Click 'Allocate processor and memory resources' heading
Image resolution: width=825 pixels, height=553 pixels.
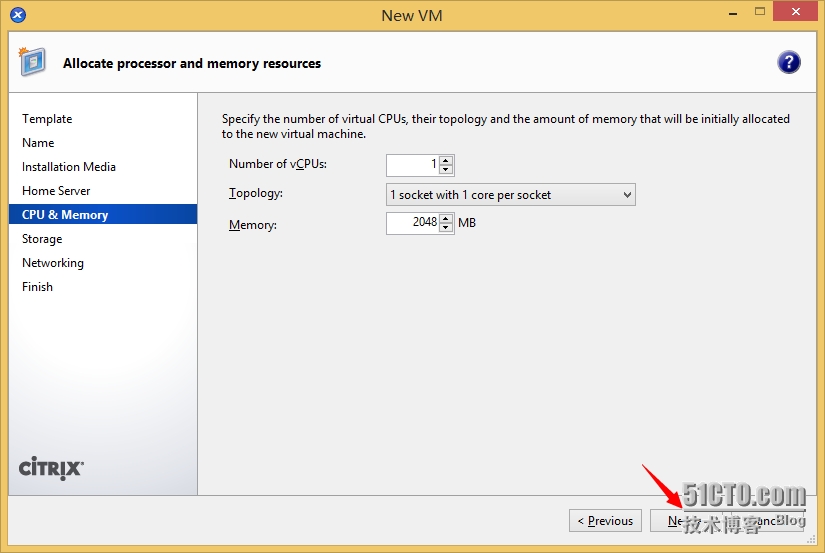coord(192,64)
